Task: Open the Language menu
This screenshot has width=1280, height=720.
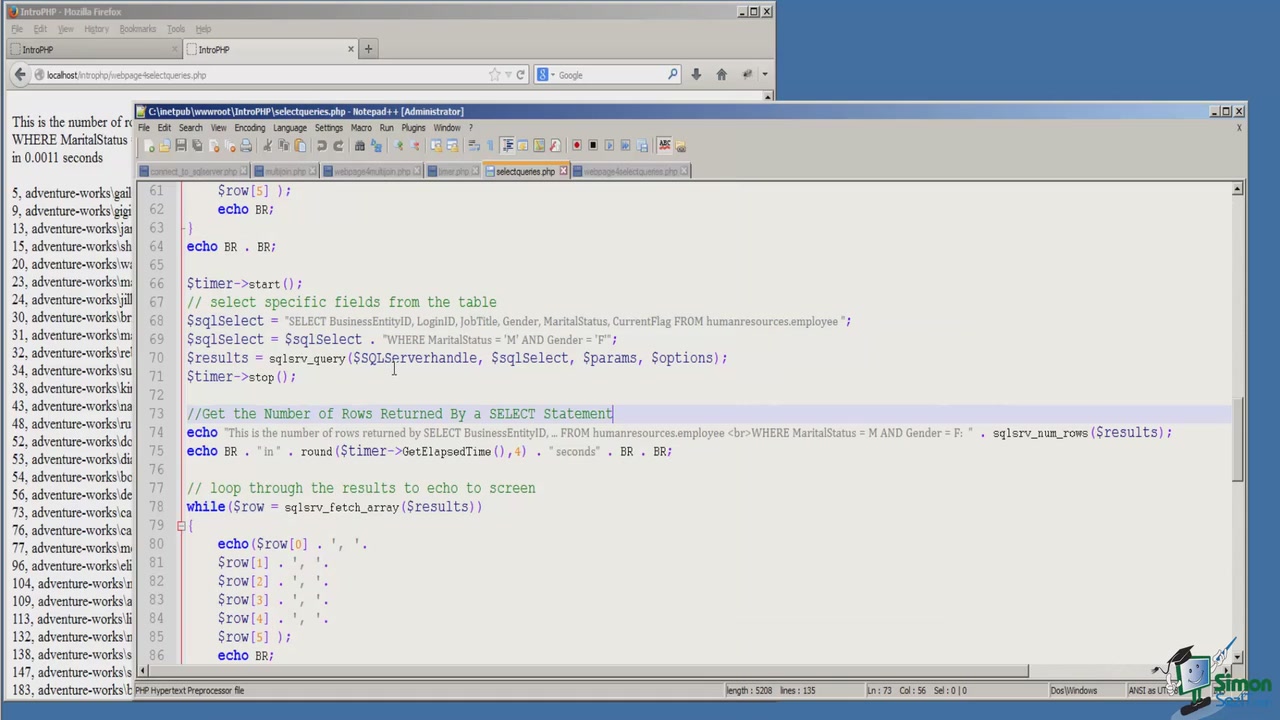Action: click(290, 128)
